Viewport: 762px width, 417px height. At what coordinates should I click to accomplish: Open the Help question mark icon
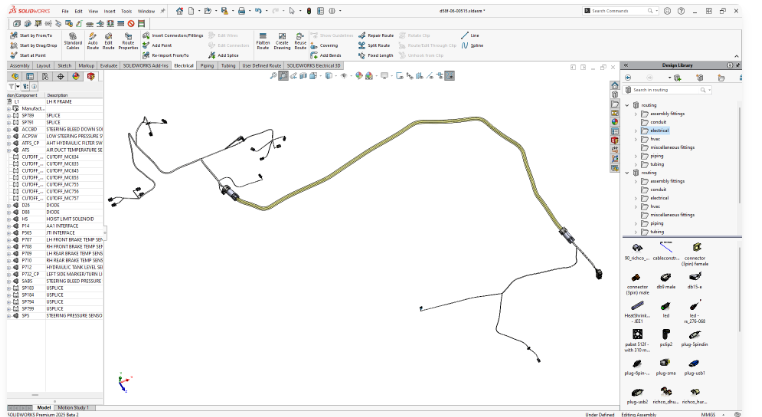point(681,11)
